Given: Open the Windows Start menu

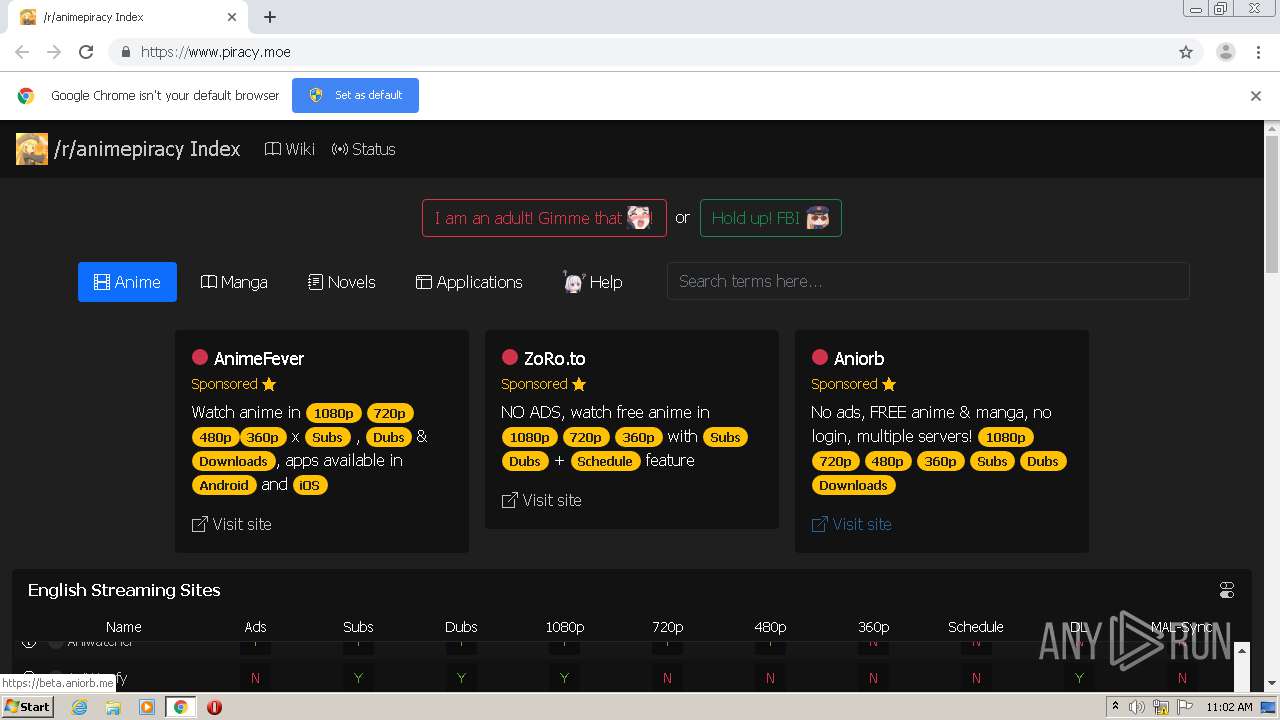Looking at the screenshot, I should pyautogui.click(x=27, y=706).
